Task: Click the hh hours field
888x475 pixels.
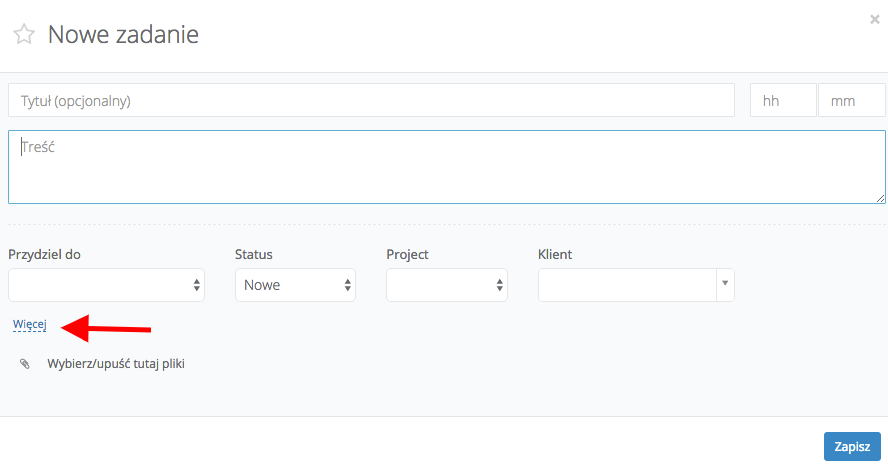Action: tap(783, 100)
